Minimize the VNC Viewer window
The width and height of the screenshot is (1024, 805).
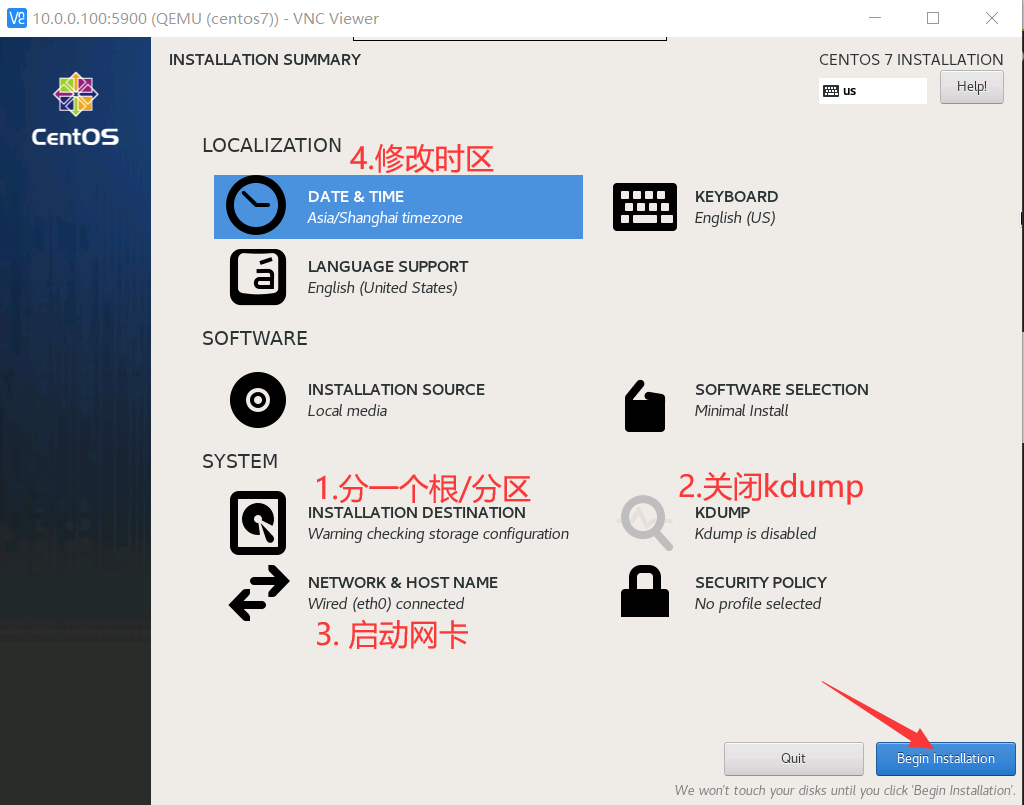(x=875, y=18)
